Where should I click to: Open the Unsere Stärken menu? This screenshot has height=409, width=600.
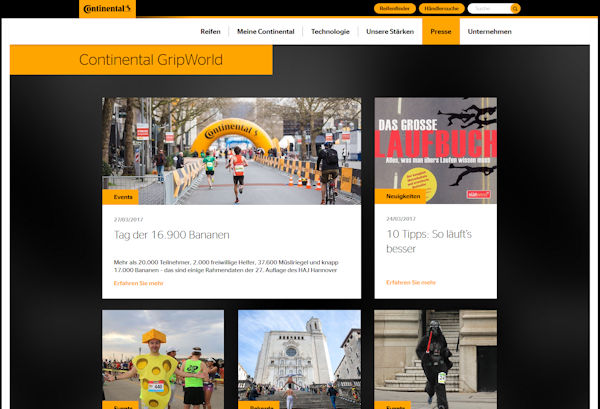pyautogui.click(x=390, y=31)
